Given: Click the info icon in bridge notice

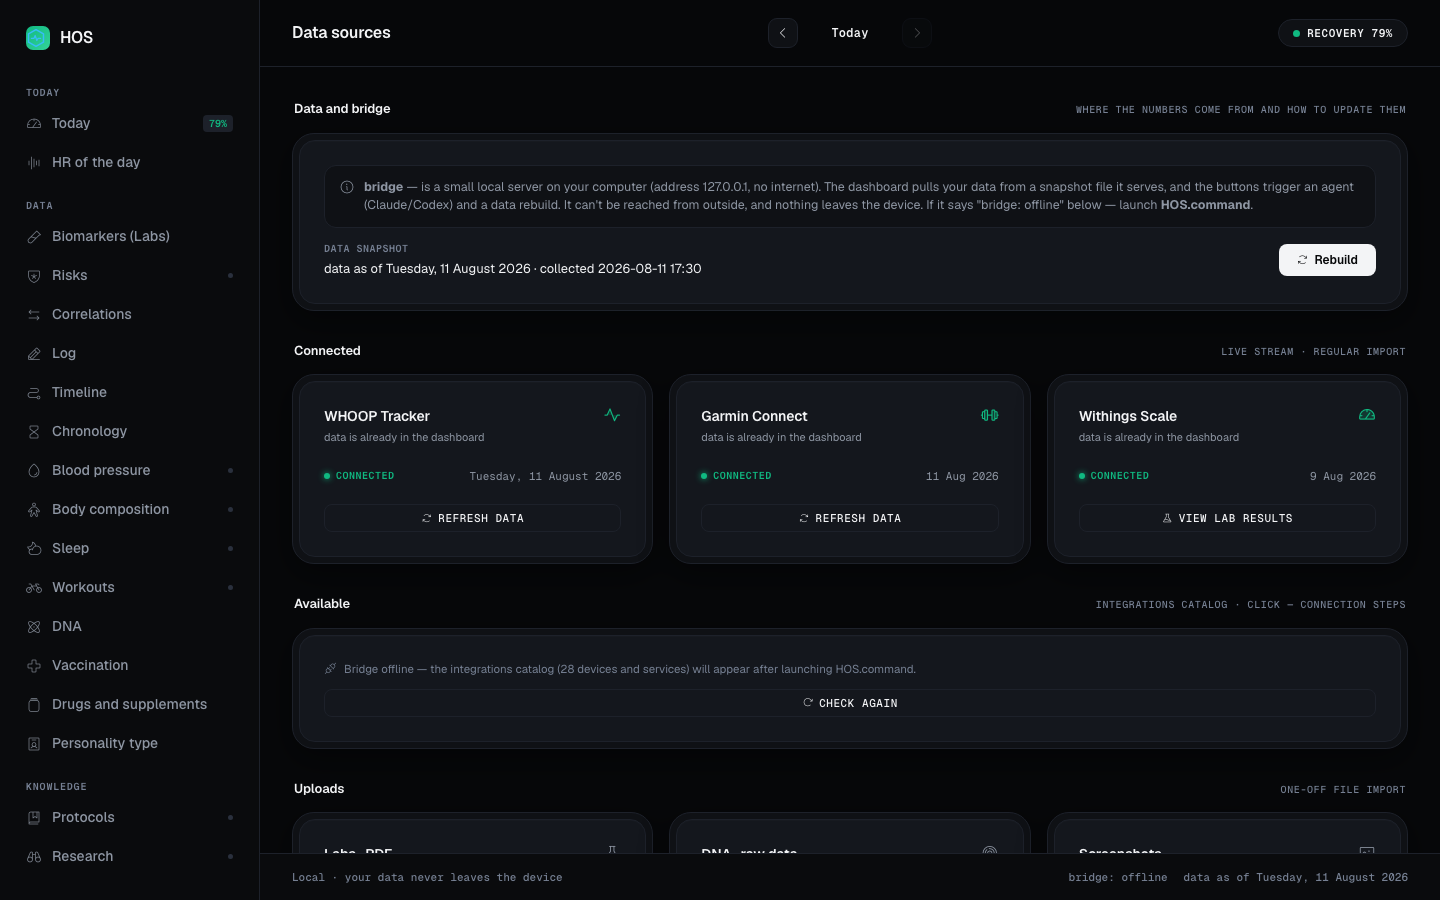Looking at the screenshot, I should pos(347,187).
